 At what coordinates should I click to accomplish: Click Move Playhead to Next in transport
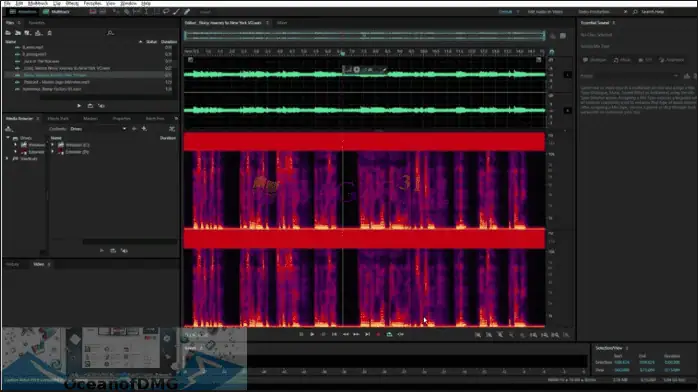(x=367, y=334)
